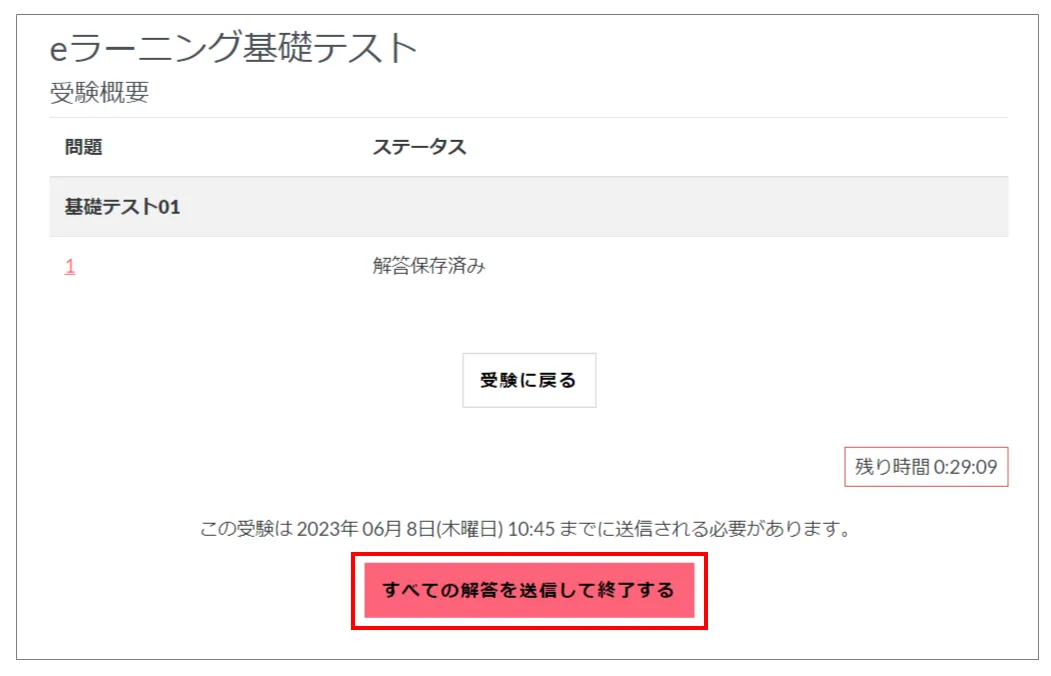Click the 受験概要 subheading
This screenshot has height=676, width=1051.
coord(99,92)
